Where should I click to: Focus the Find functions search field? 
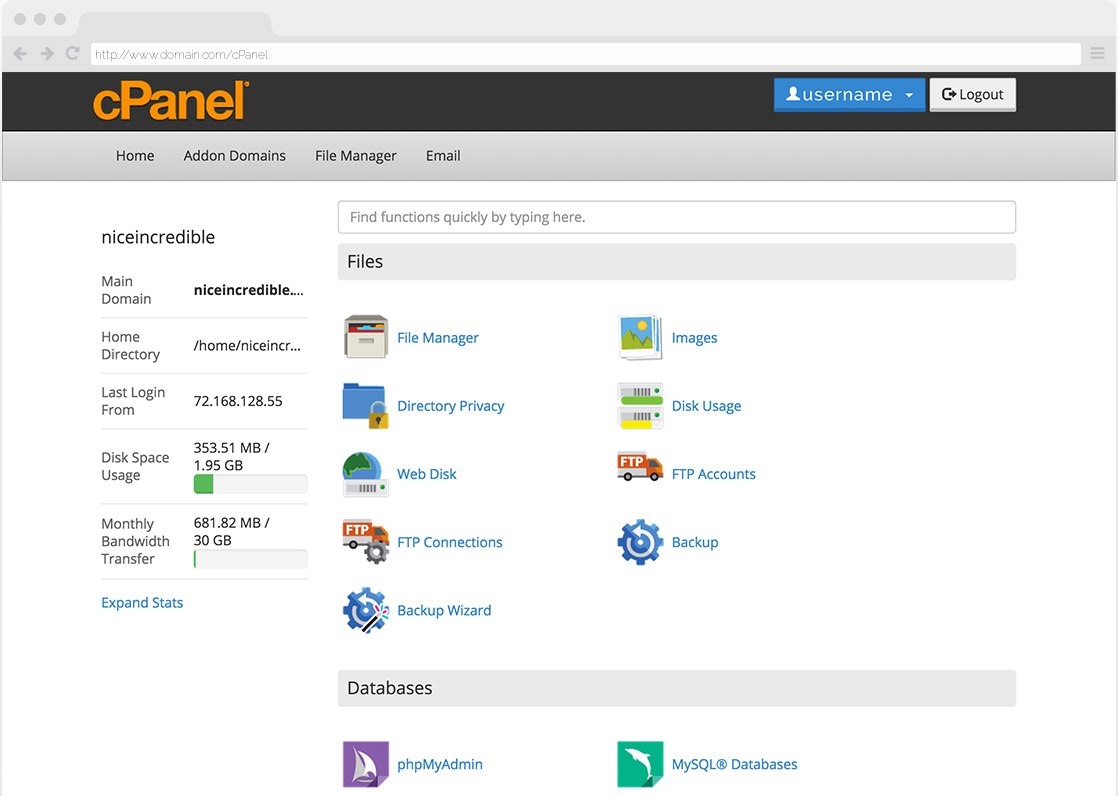(676, 217)
